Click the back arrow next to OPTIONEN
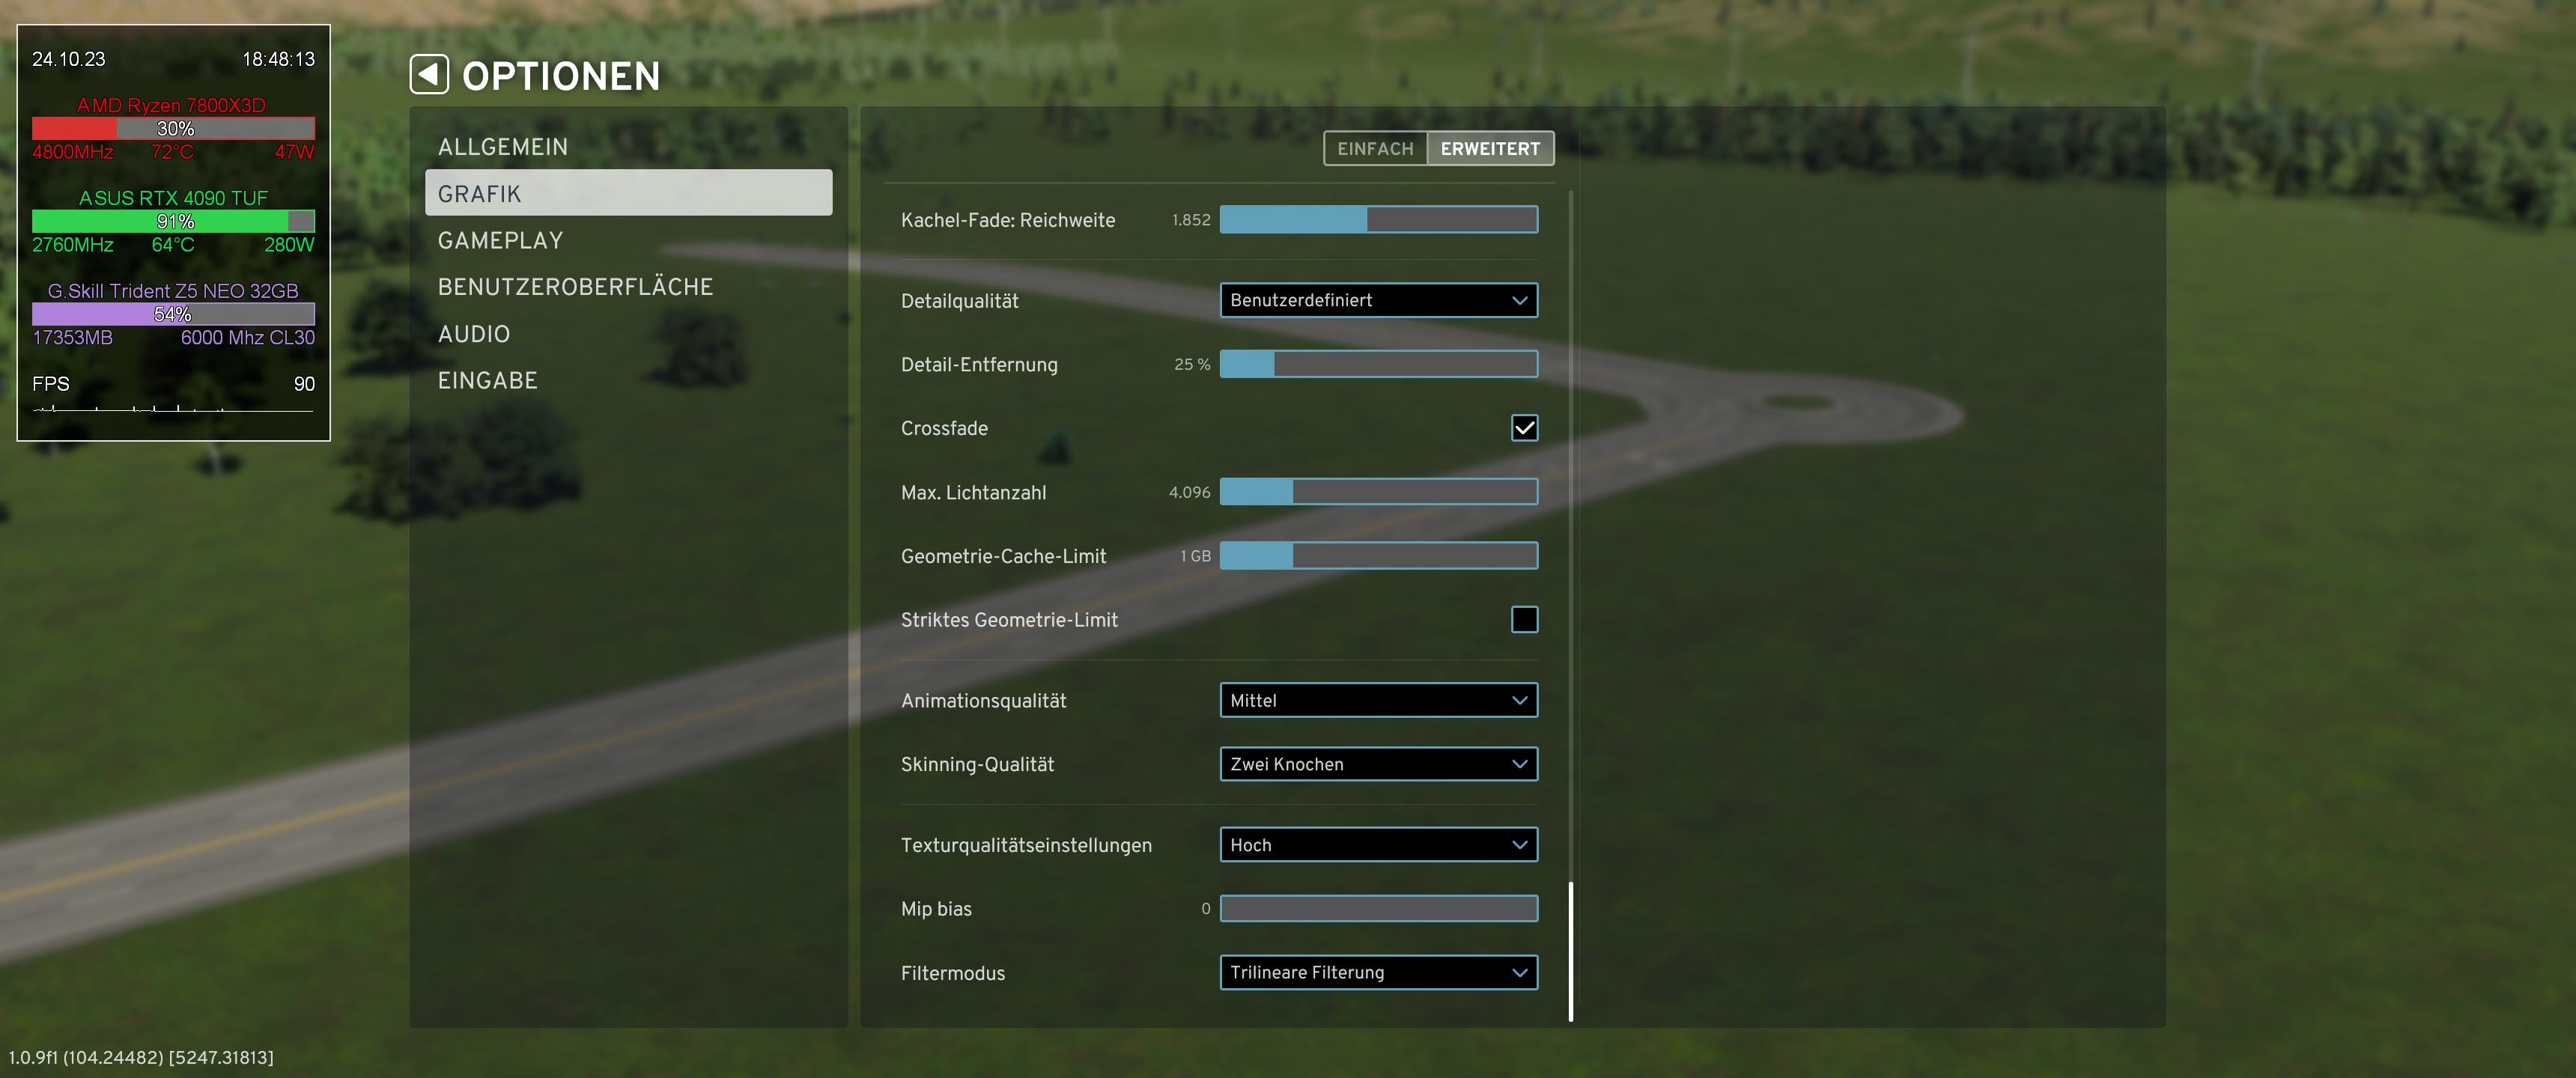Viewport: 2576px width, 1078px height. tap(429, 75)
